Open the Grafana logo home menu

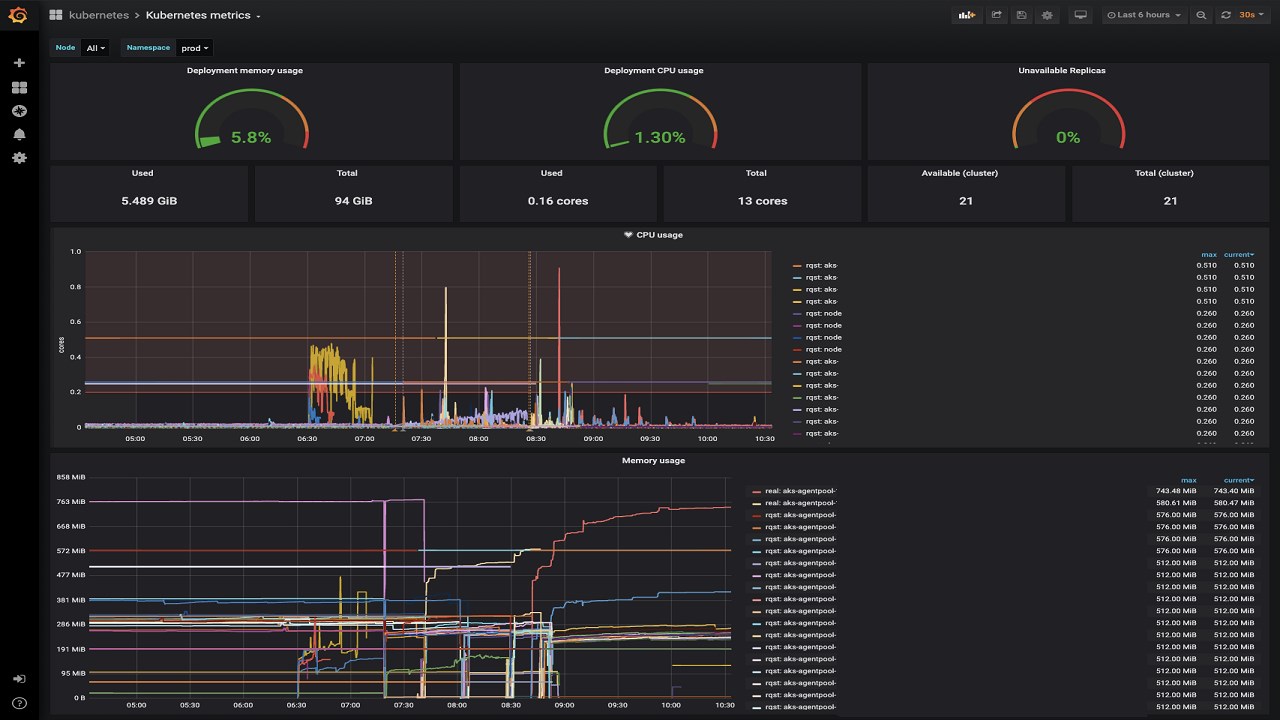18,15
